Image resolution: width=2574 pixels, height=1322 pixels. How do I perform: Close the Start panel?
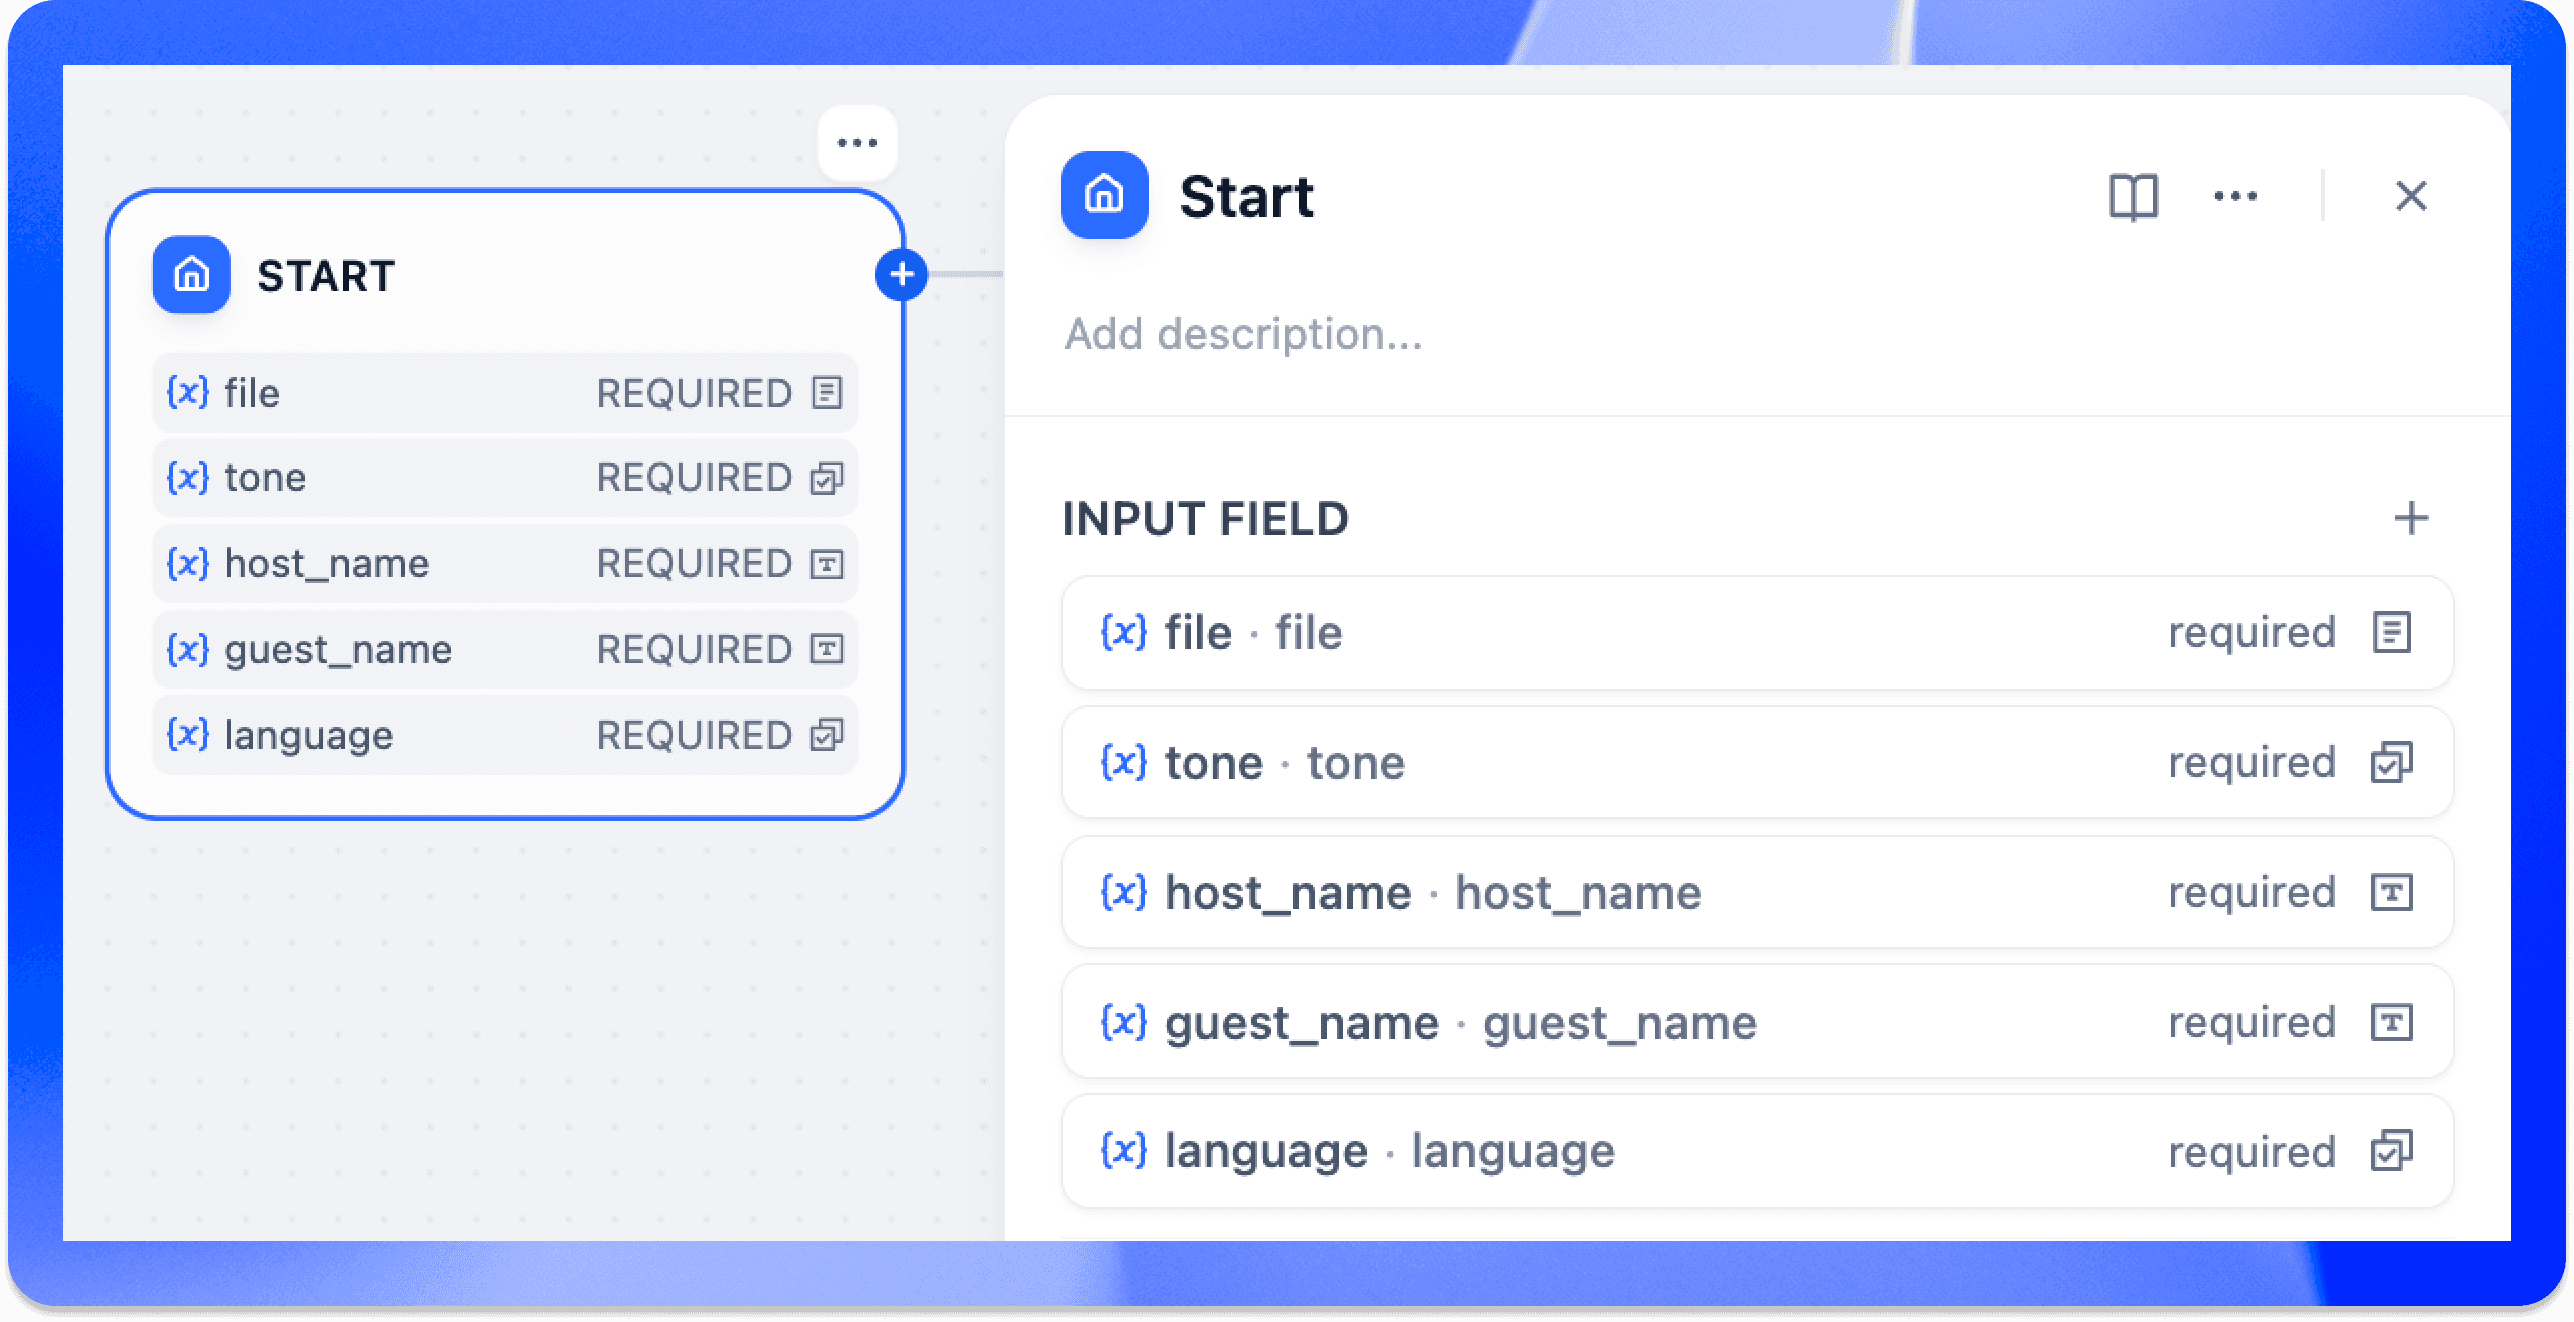[x=2411, y=196]
